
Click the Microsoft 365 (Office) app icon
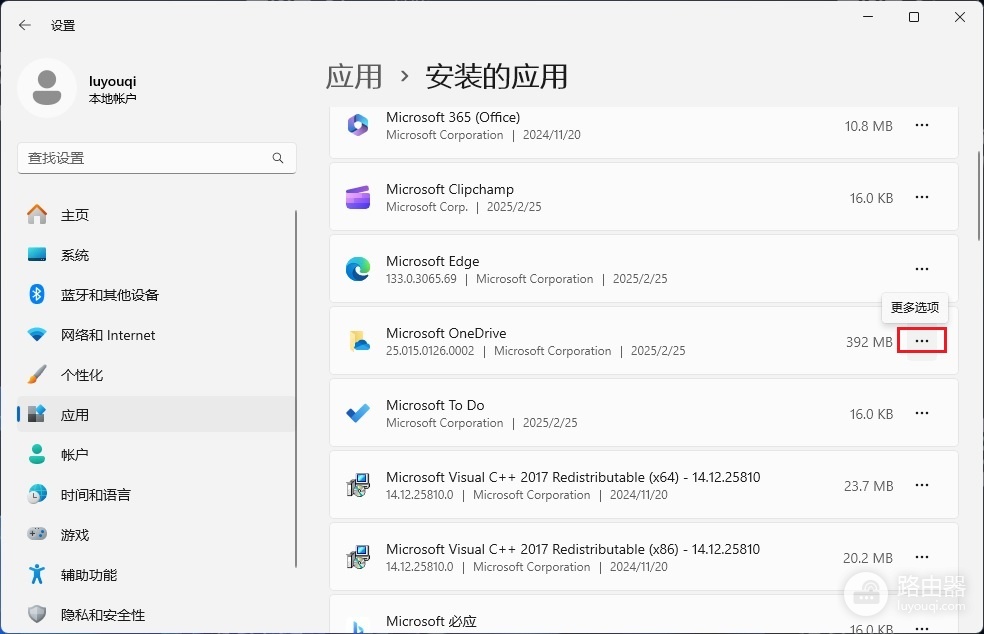click(x=358, y=125)
